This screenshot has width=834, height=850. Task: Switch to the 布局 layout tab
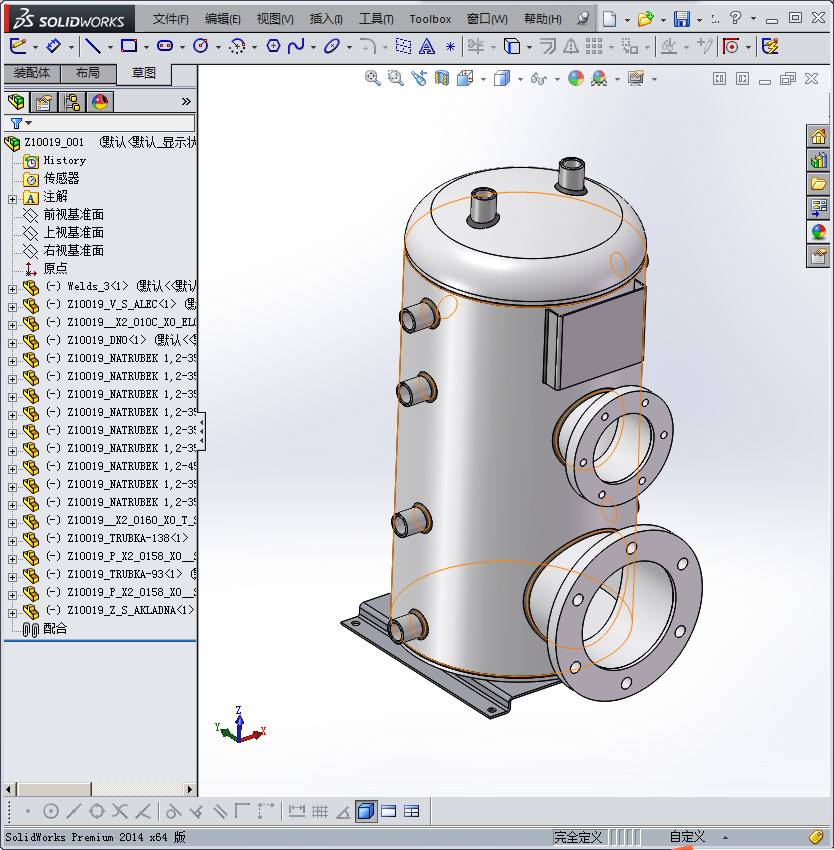[88, 73]
